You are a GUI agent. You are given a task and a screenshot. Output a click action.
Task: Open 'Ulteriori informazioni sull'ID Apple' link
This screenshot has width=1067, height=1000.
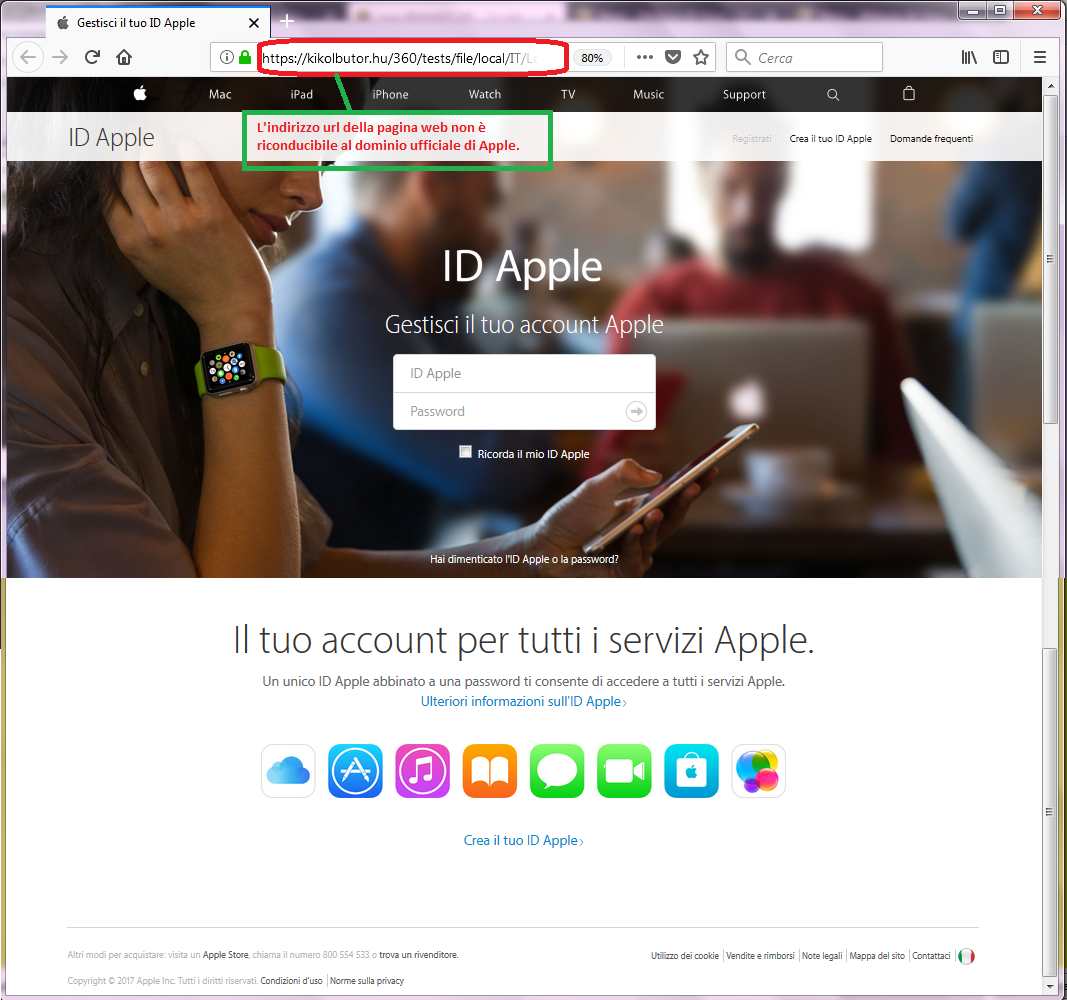523,701
